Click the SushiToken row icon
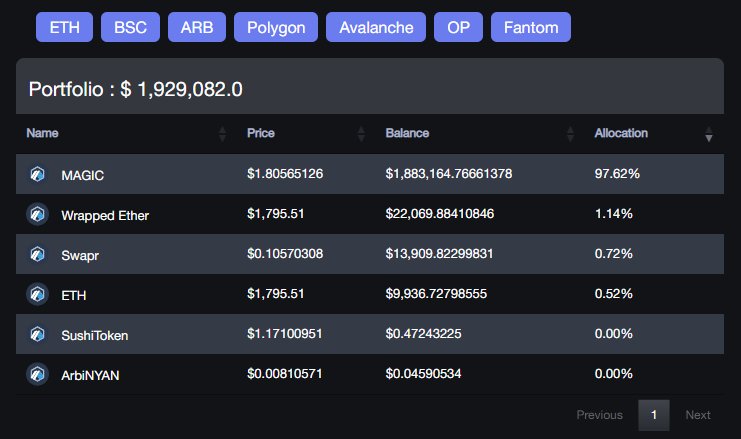 [37, 334]
